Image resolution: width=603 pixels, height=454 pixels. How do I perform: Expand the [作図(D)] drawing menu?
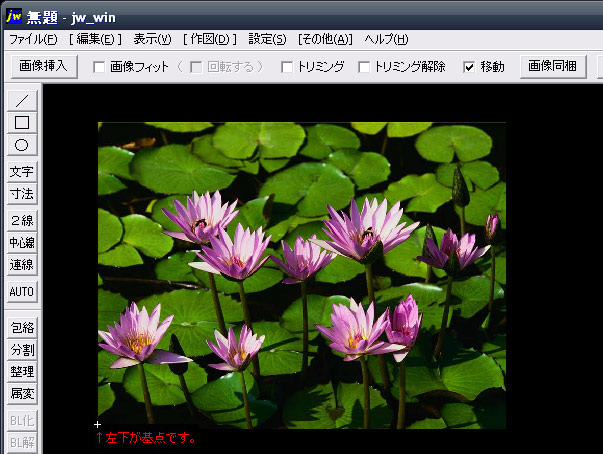(210, 39)
